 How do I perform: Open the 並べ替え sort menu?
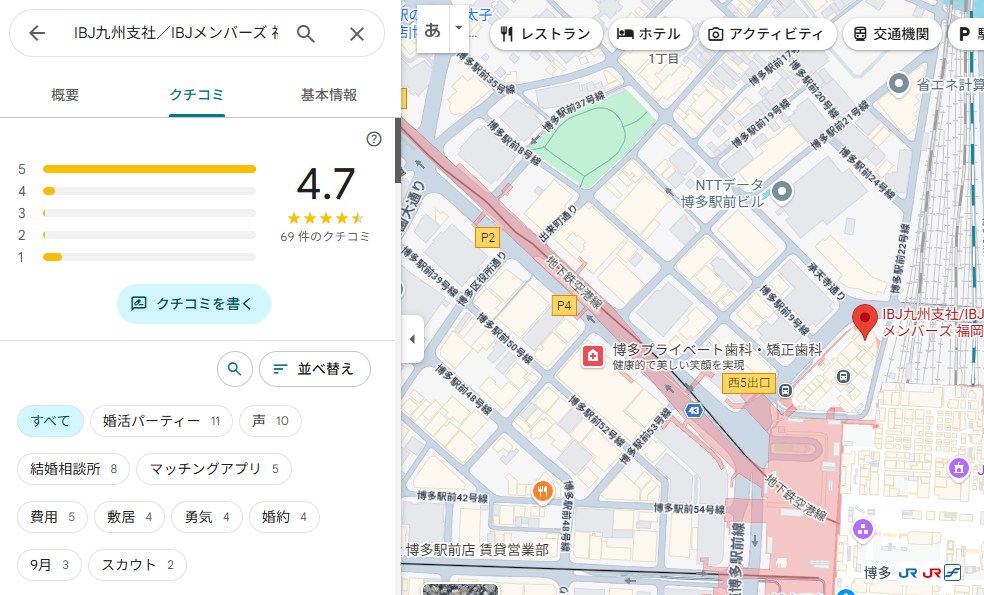pos(314,369)
